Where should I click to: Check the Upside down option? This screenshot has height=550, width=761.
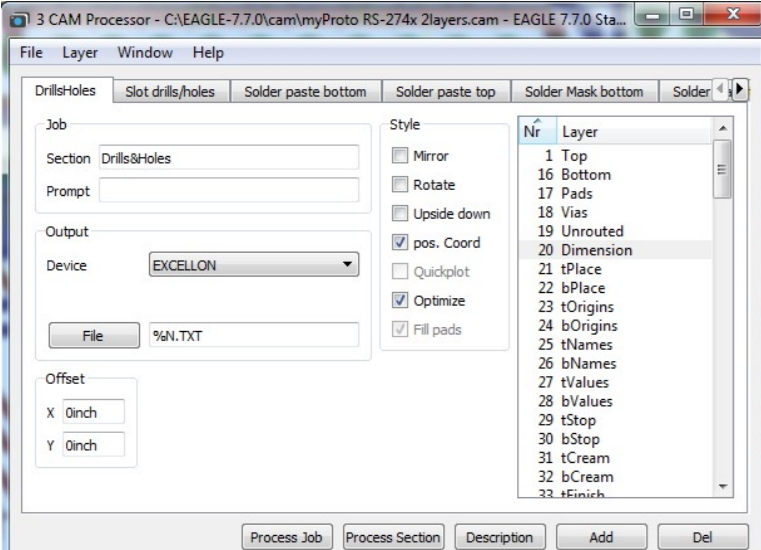pyautogui.click(x=400, y=214)
